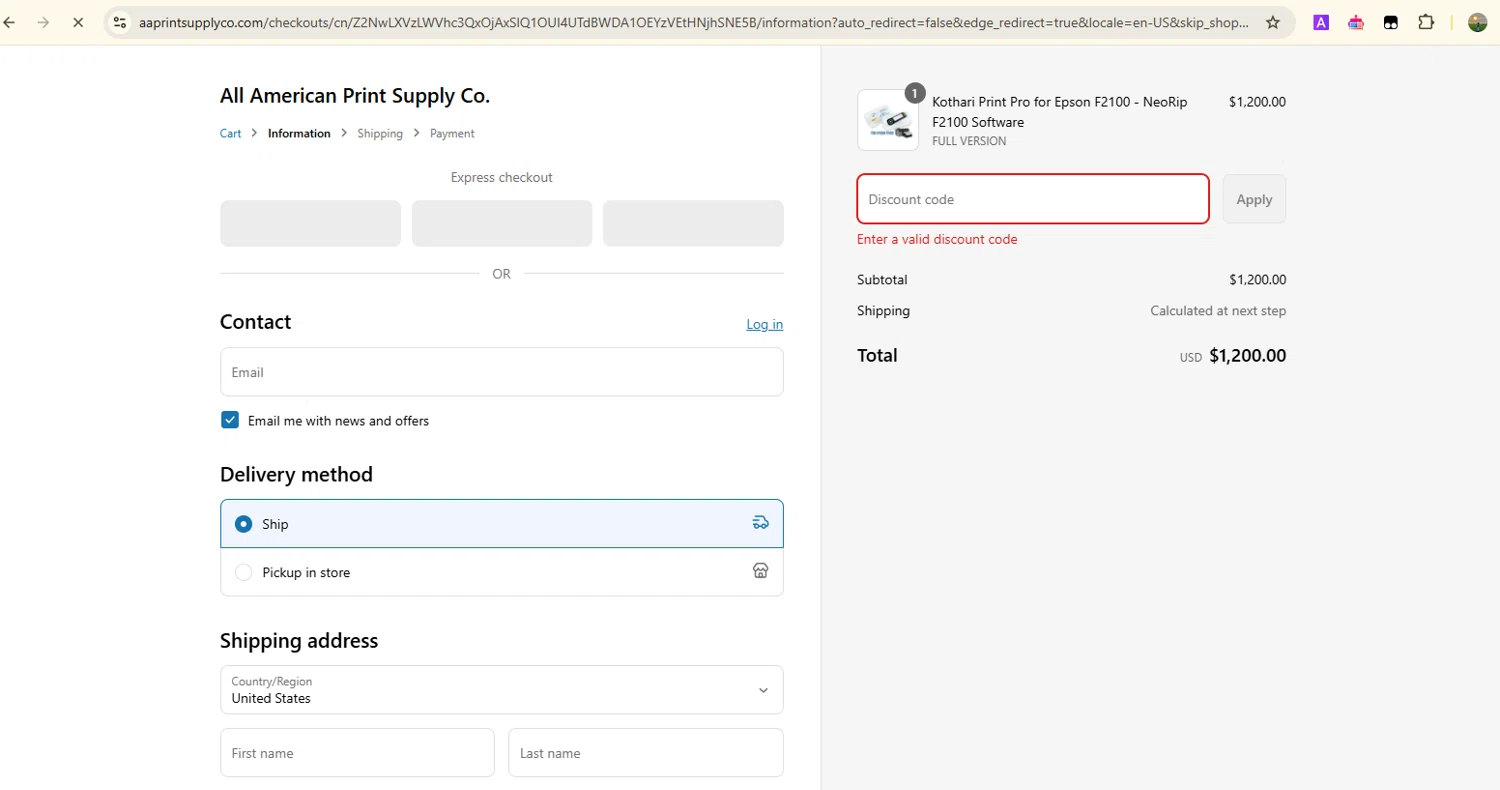Click the Log in link
Image resolution: width=1500 pixels, height=790 pixels.
click(765, 324)
